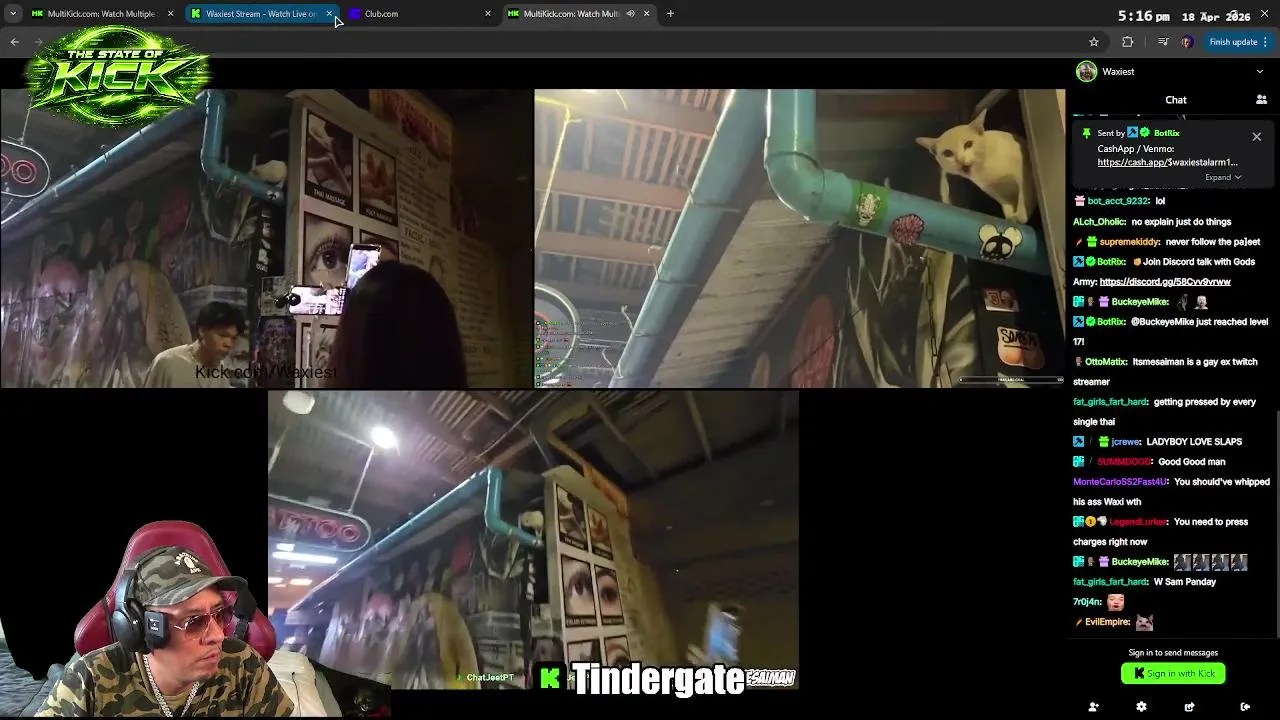This screenshot has height=720, width=1280.
Task: Click username supremekiddy in chat
Action: coord(1130,242)
